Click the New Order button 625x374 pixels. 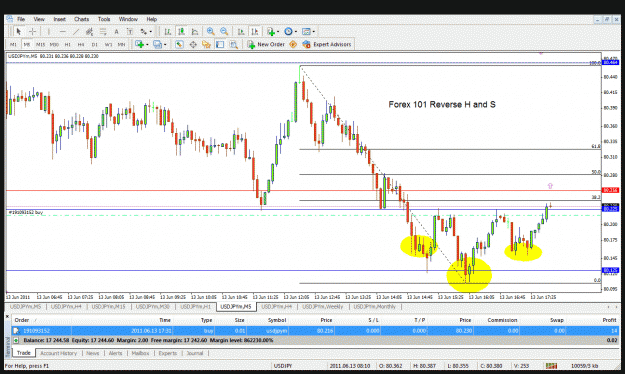266,44
